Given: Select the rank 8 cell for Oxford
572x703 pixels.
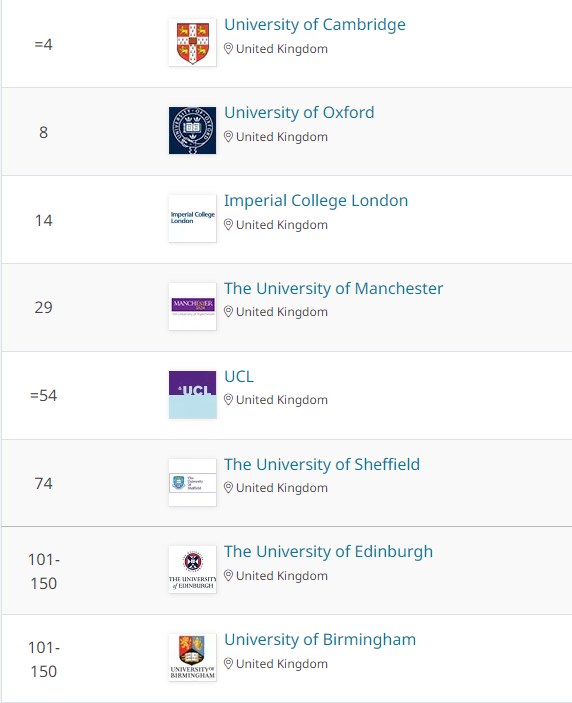Looking at the screenshot, I should [43, 132].
